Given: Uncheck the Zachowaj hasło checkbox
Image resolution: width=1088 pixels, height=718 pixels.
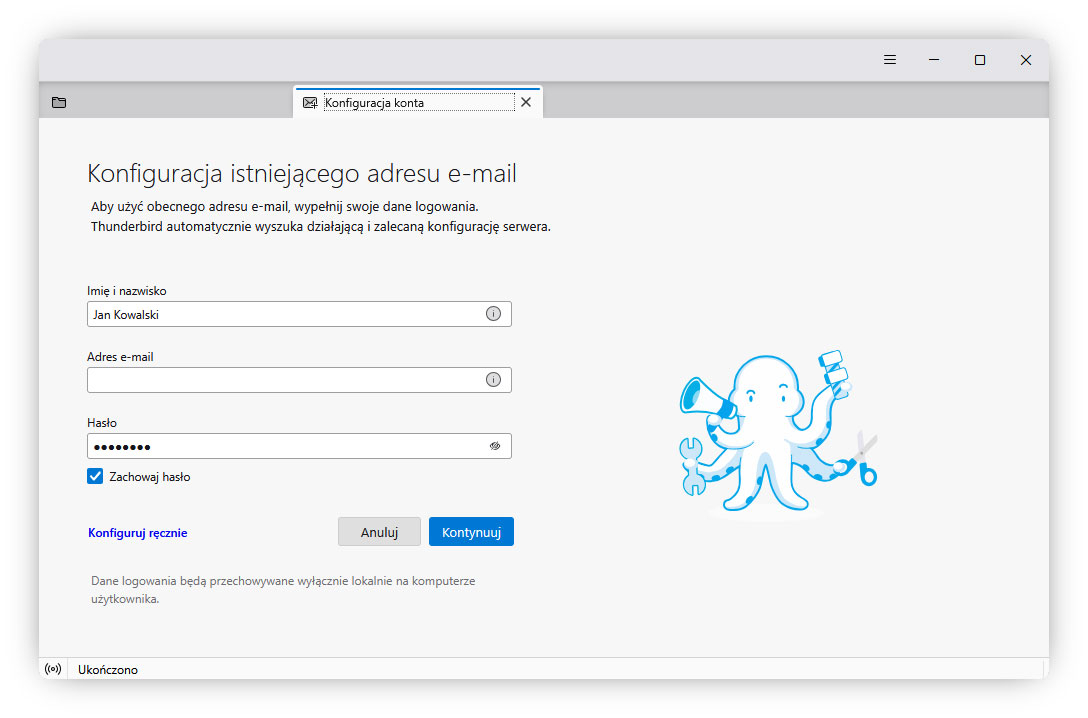Looking at the screenshot, I should click(x=94, y=476).
